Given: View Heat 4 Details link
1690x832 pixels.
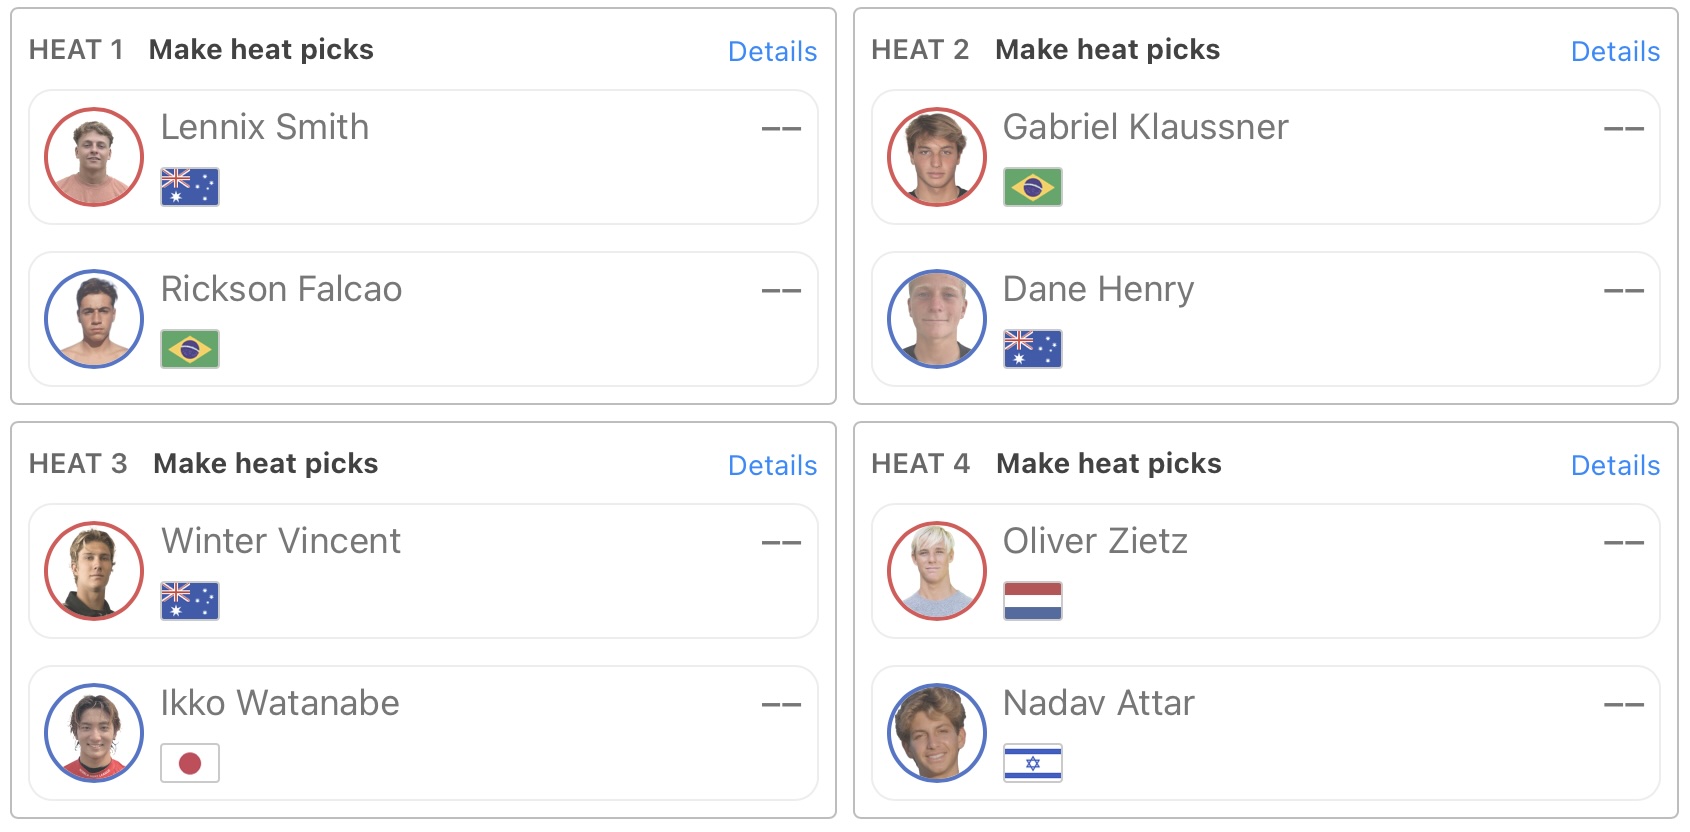Looking at the screenshot, I should click(x=1615, y=465).
